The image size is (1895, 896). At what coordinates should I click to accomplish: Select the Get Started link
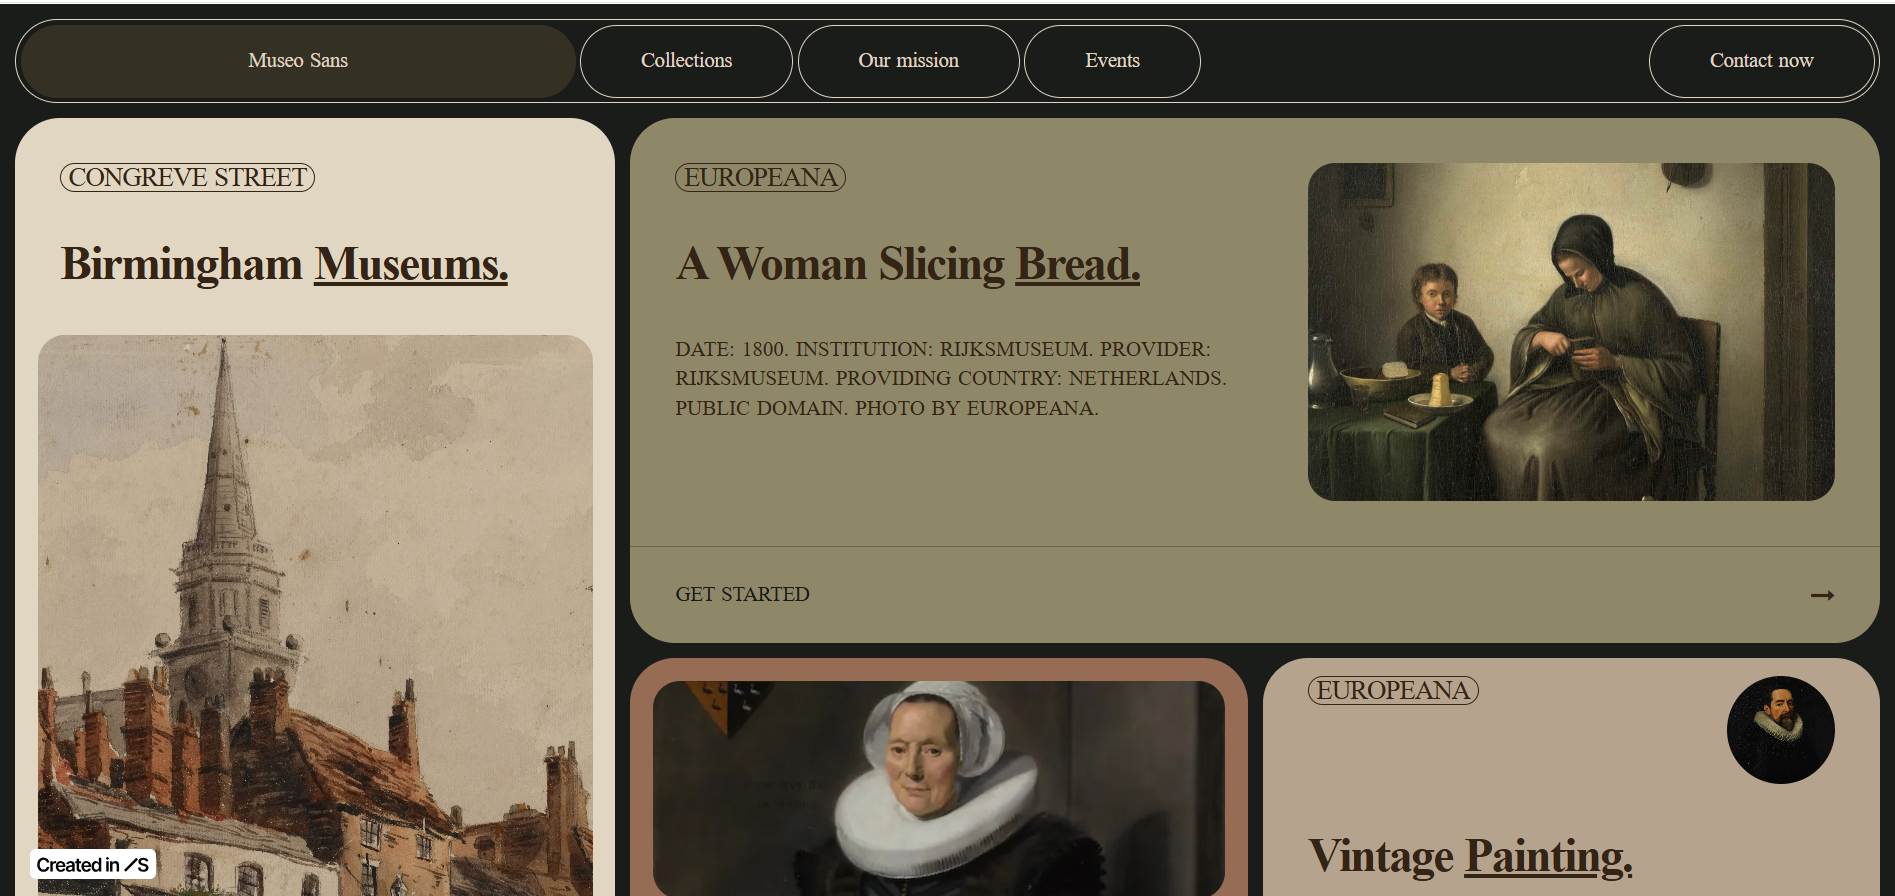point(742,594)
